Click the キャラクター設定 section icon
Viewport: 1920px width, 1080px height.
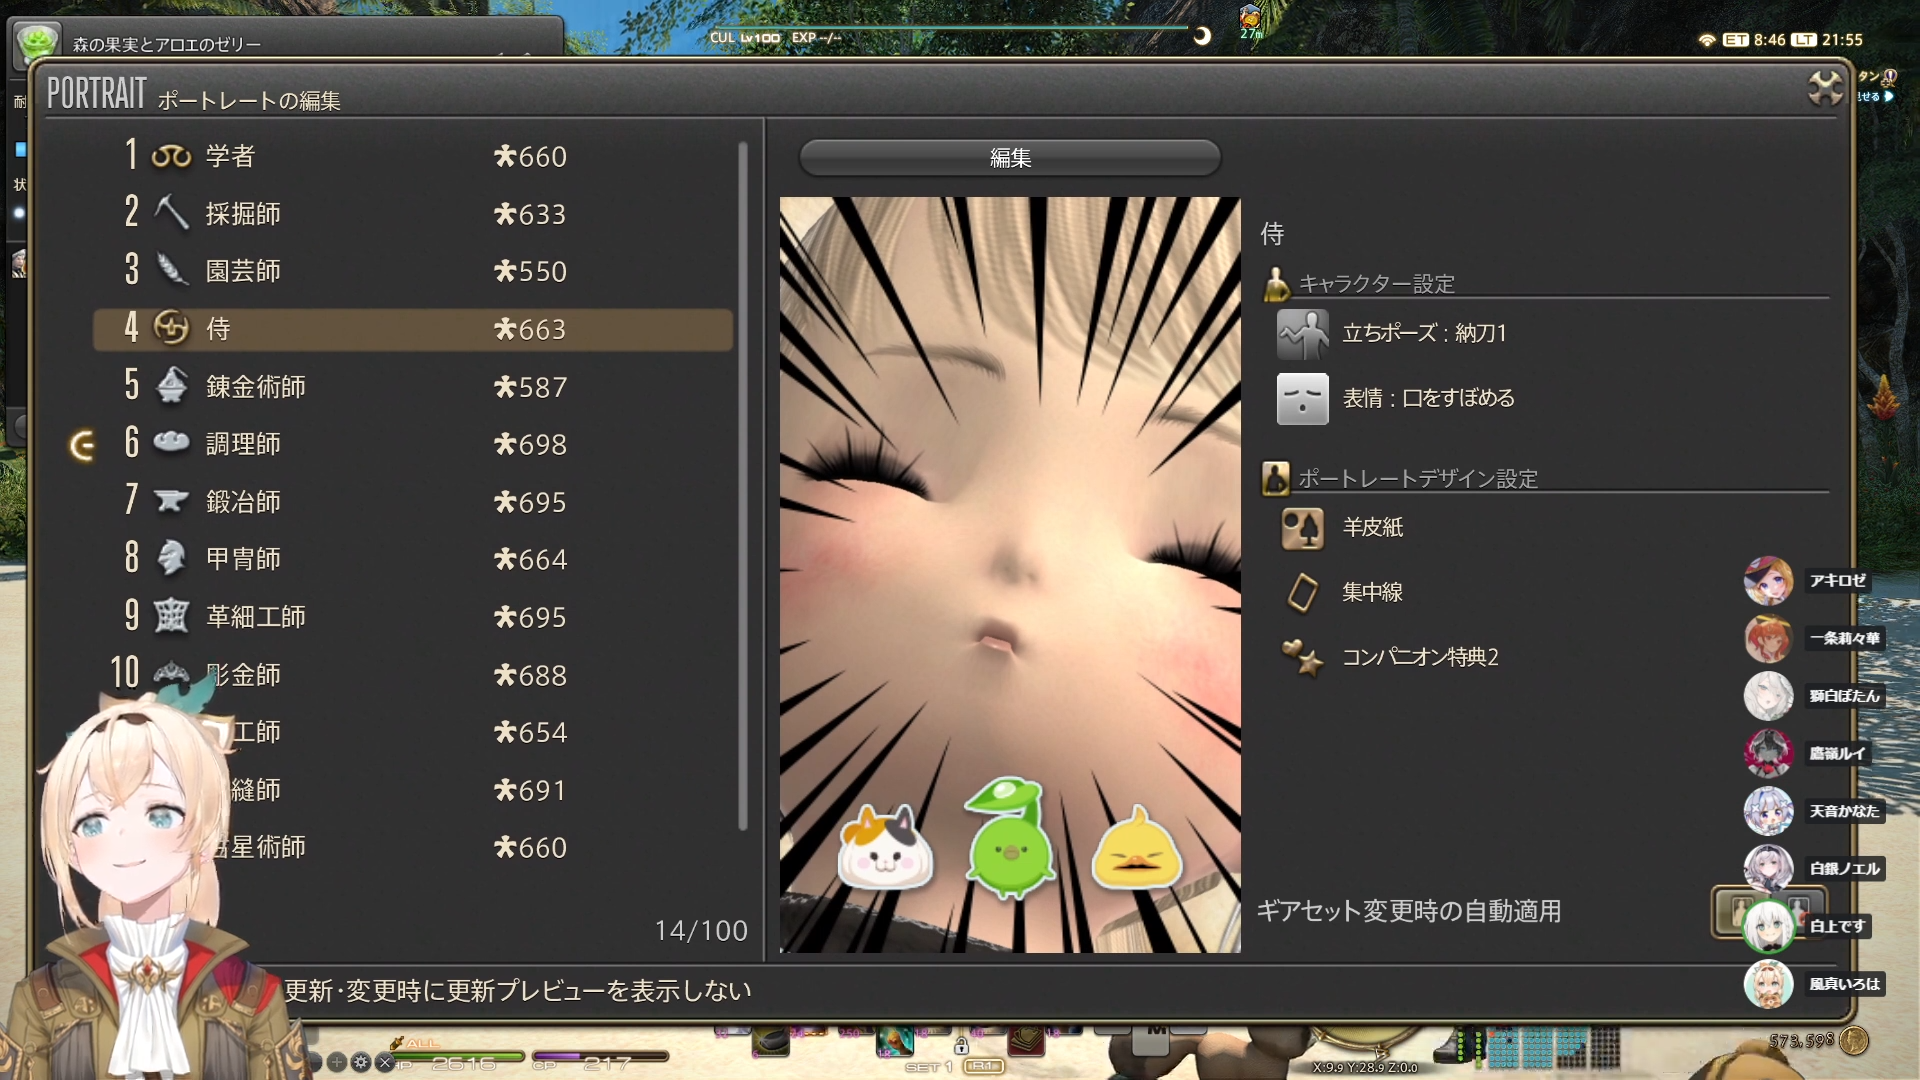pyautogui.click(x=1276, y=284)
